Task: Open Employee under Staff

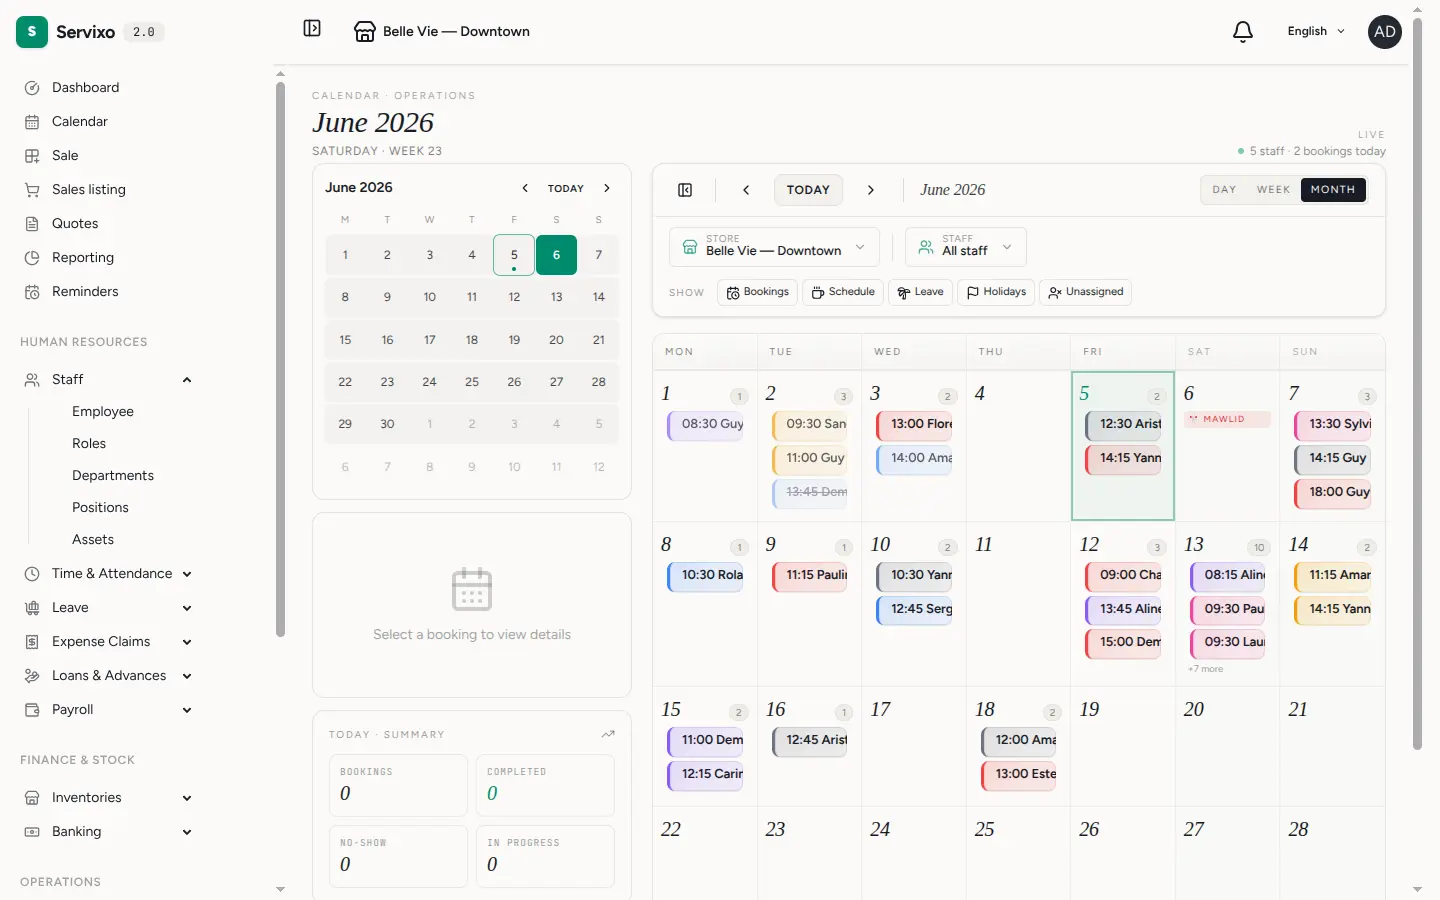Action: (103, 412)
